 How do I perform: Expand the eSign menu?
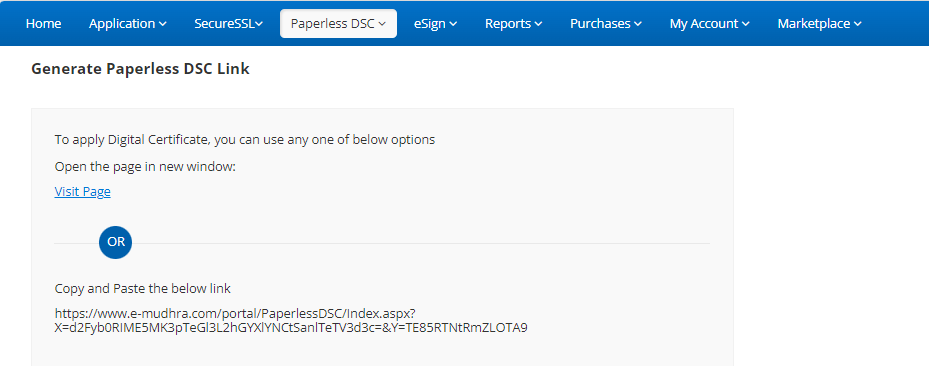(435, 24)
